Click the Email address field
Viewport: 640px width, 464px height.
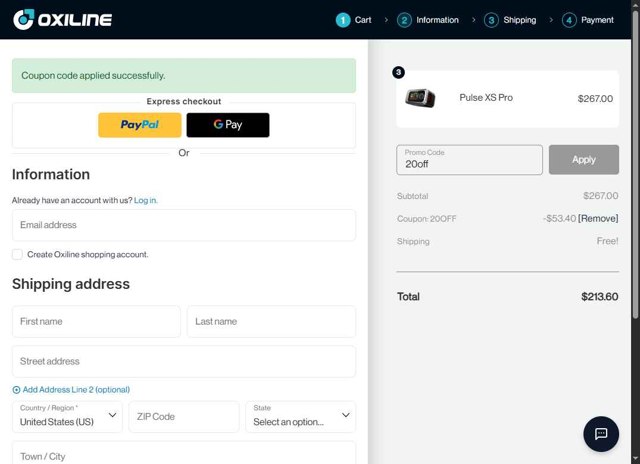tap(184, 225)
